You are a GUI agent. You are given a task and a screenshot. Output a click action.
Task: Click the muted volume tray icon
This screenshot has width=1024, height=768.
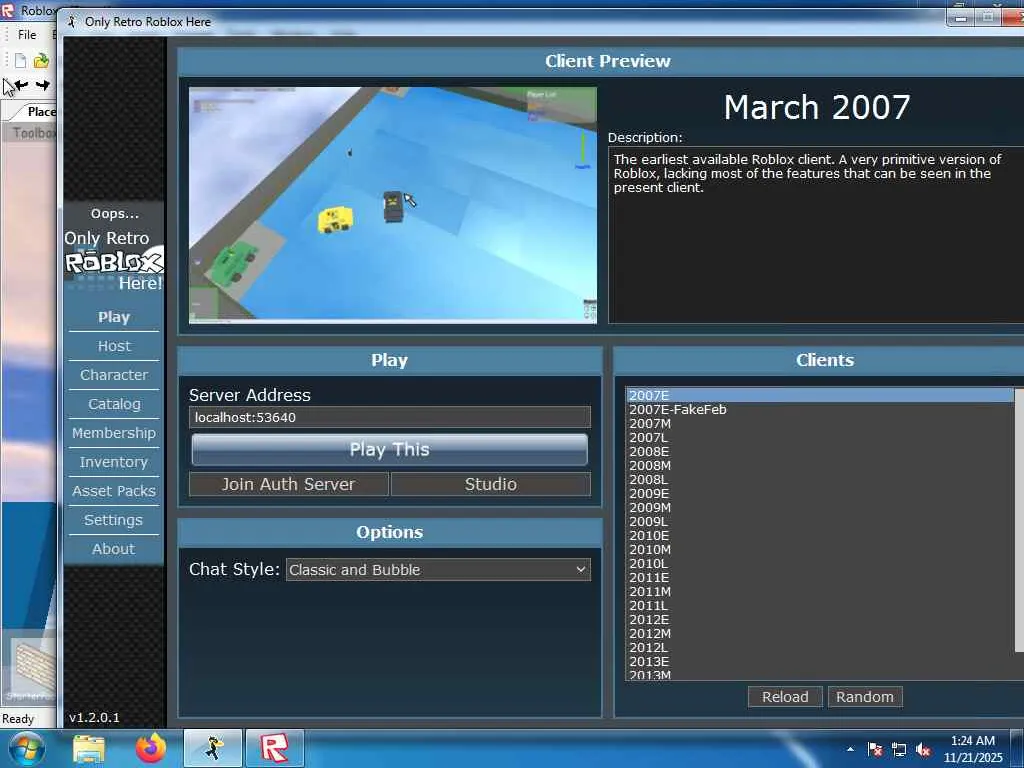click(x=923, y=750)
